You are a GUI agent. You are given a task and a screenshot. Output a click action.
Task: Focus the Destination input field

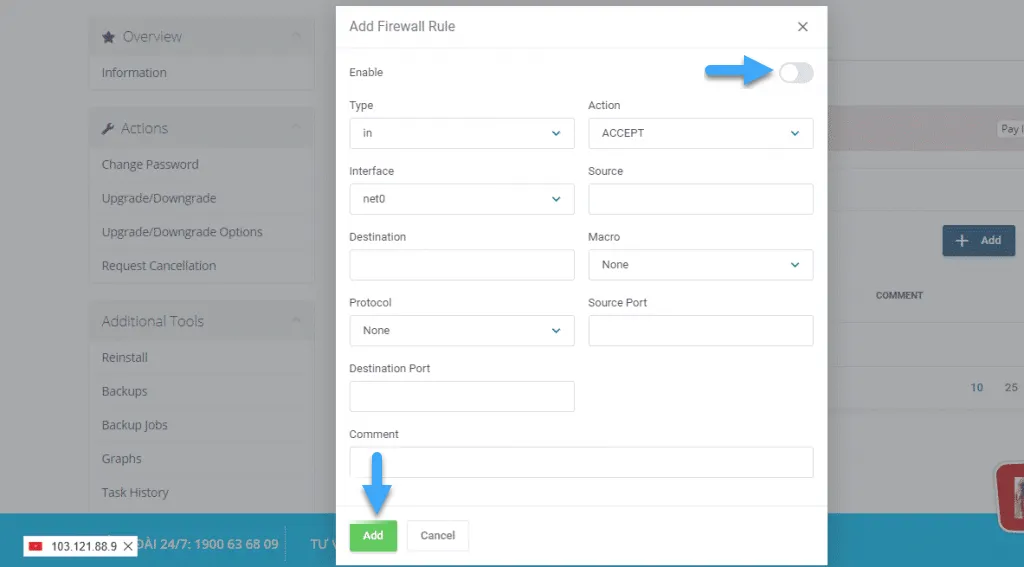(462, 265)
